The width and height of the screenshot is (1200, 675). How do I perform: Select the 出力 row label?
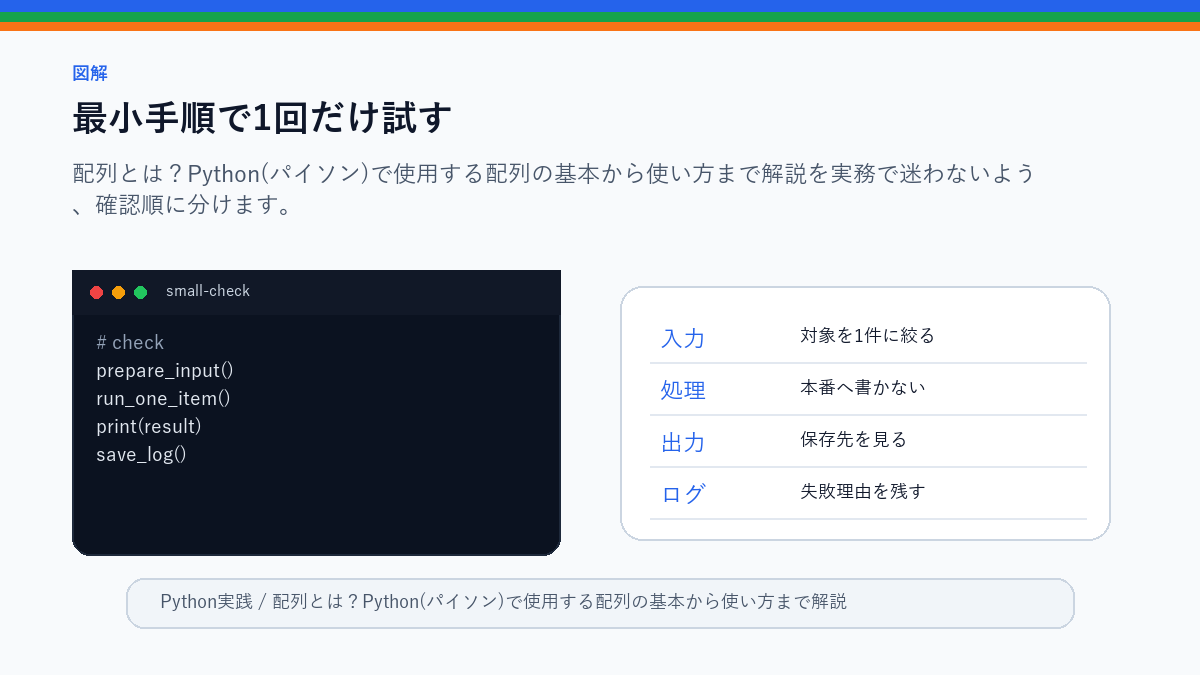click(x=683, y=442)
